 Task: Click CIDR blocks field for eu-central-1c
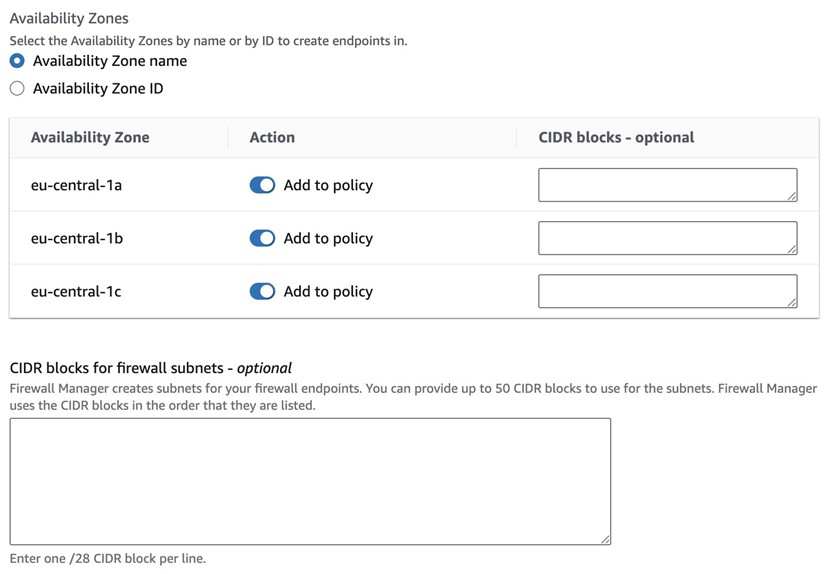click(x=667, y=291)
